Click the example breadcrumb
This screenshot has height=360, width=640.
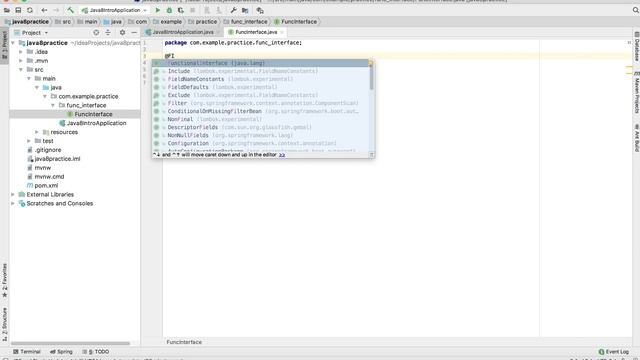pyautogui.click(x=167, y=22)
